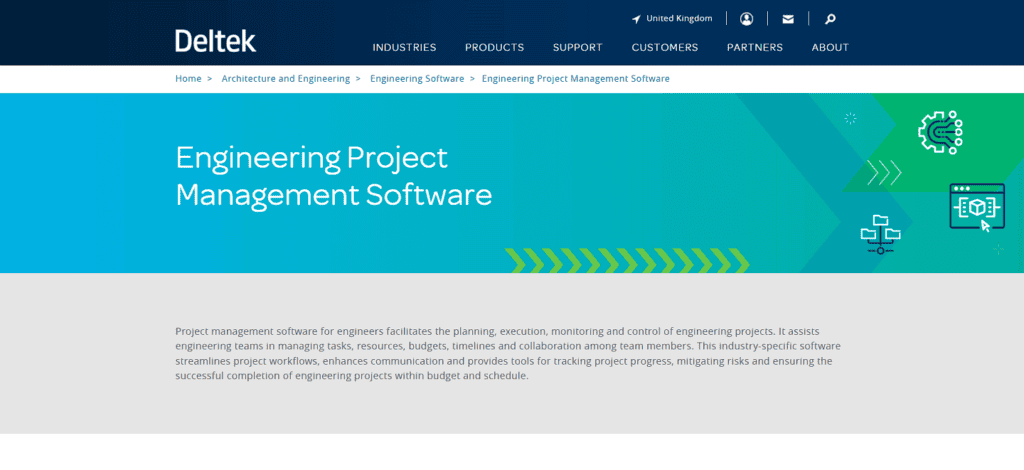This screenshot has width=1024, height=470.
Task: Open Architecture and Engineering breadcrumb link
Action: 285,78
